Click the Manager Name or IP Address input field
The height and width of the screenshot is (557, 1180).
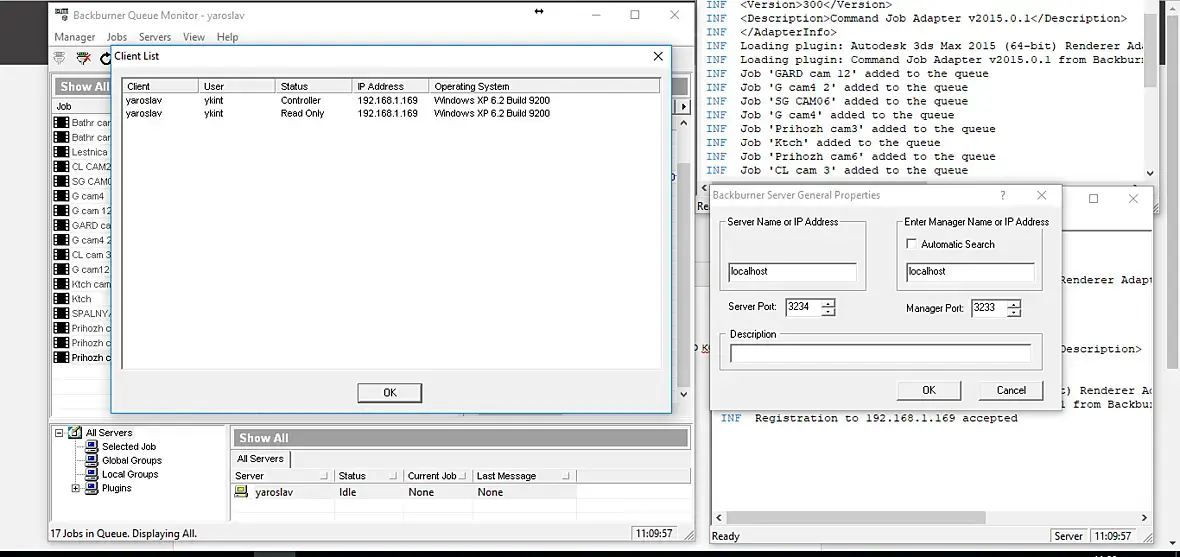pyautogui.click(x=970, y=272)
